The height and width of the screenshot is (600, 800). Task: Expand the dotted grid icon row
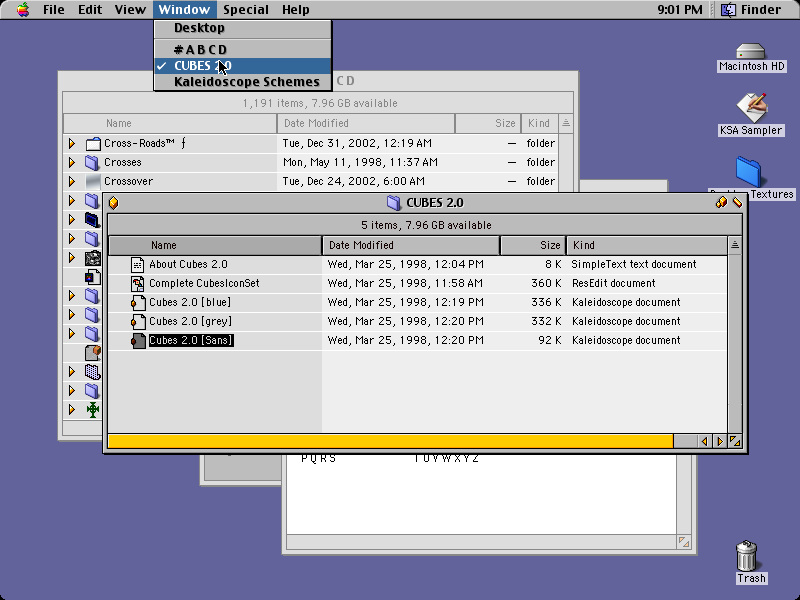tap(72, 371)
